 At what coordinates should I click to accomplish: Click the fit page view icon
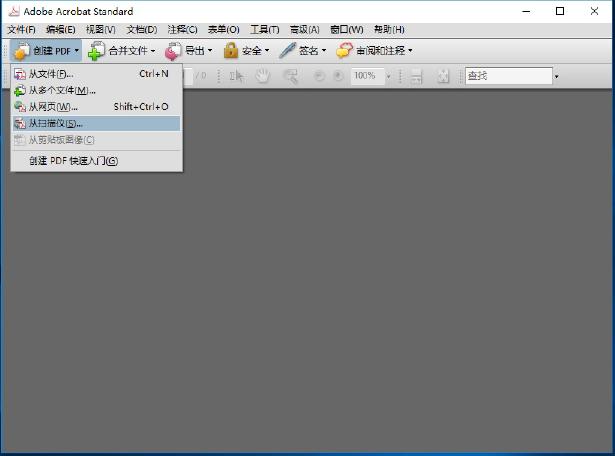[444, 76]
